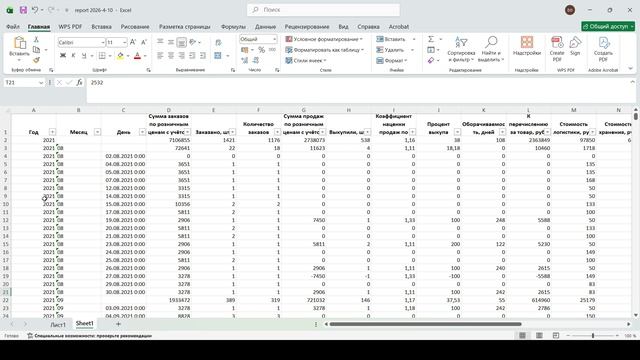Click the accounting number format icon

point(244,50)
